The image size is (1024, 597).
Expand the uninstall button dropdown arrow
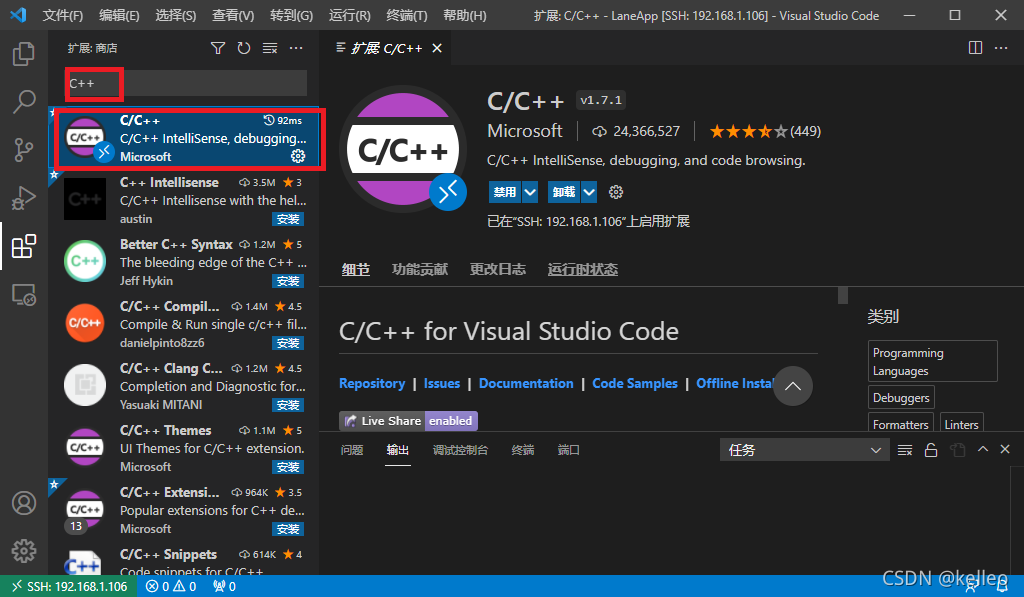tap(589, 192)
